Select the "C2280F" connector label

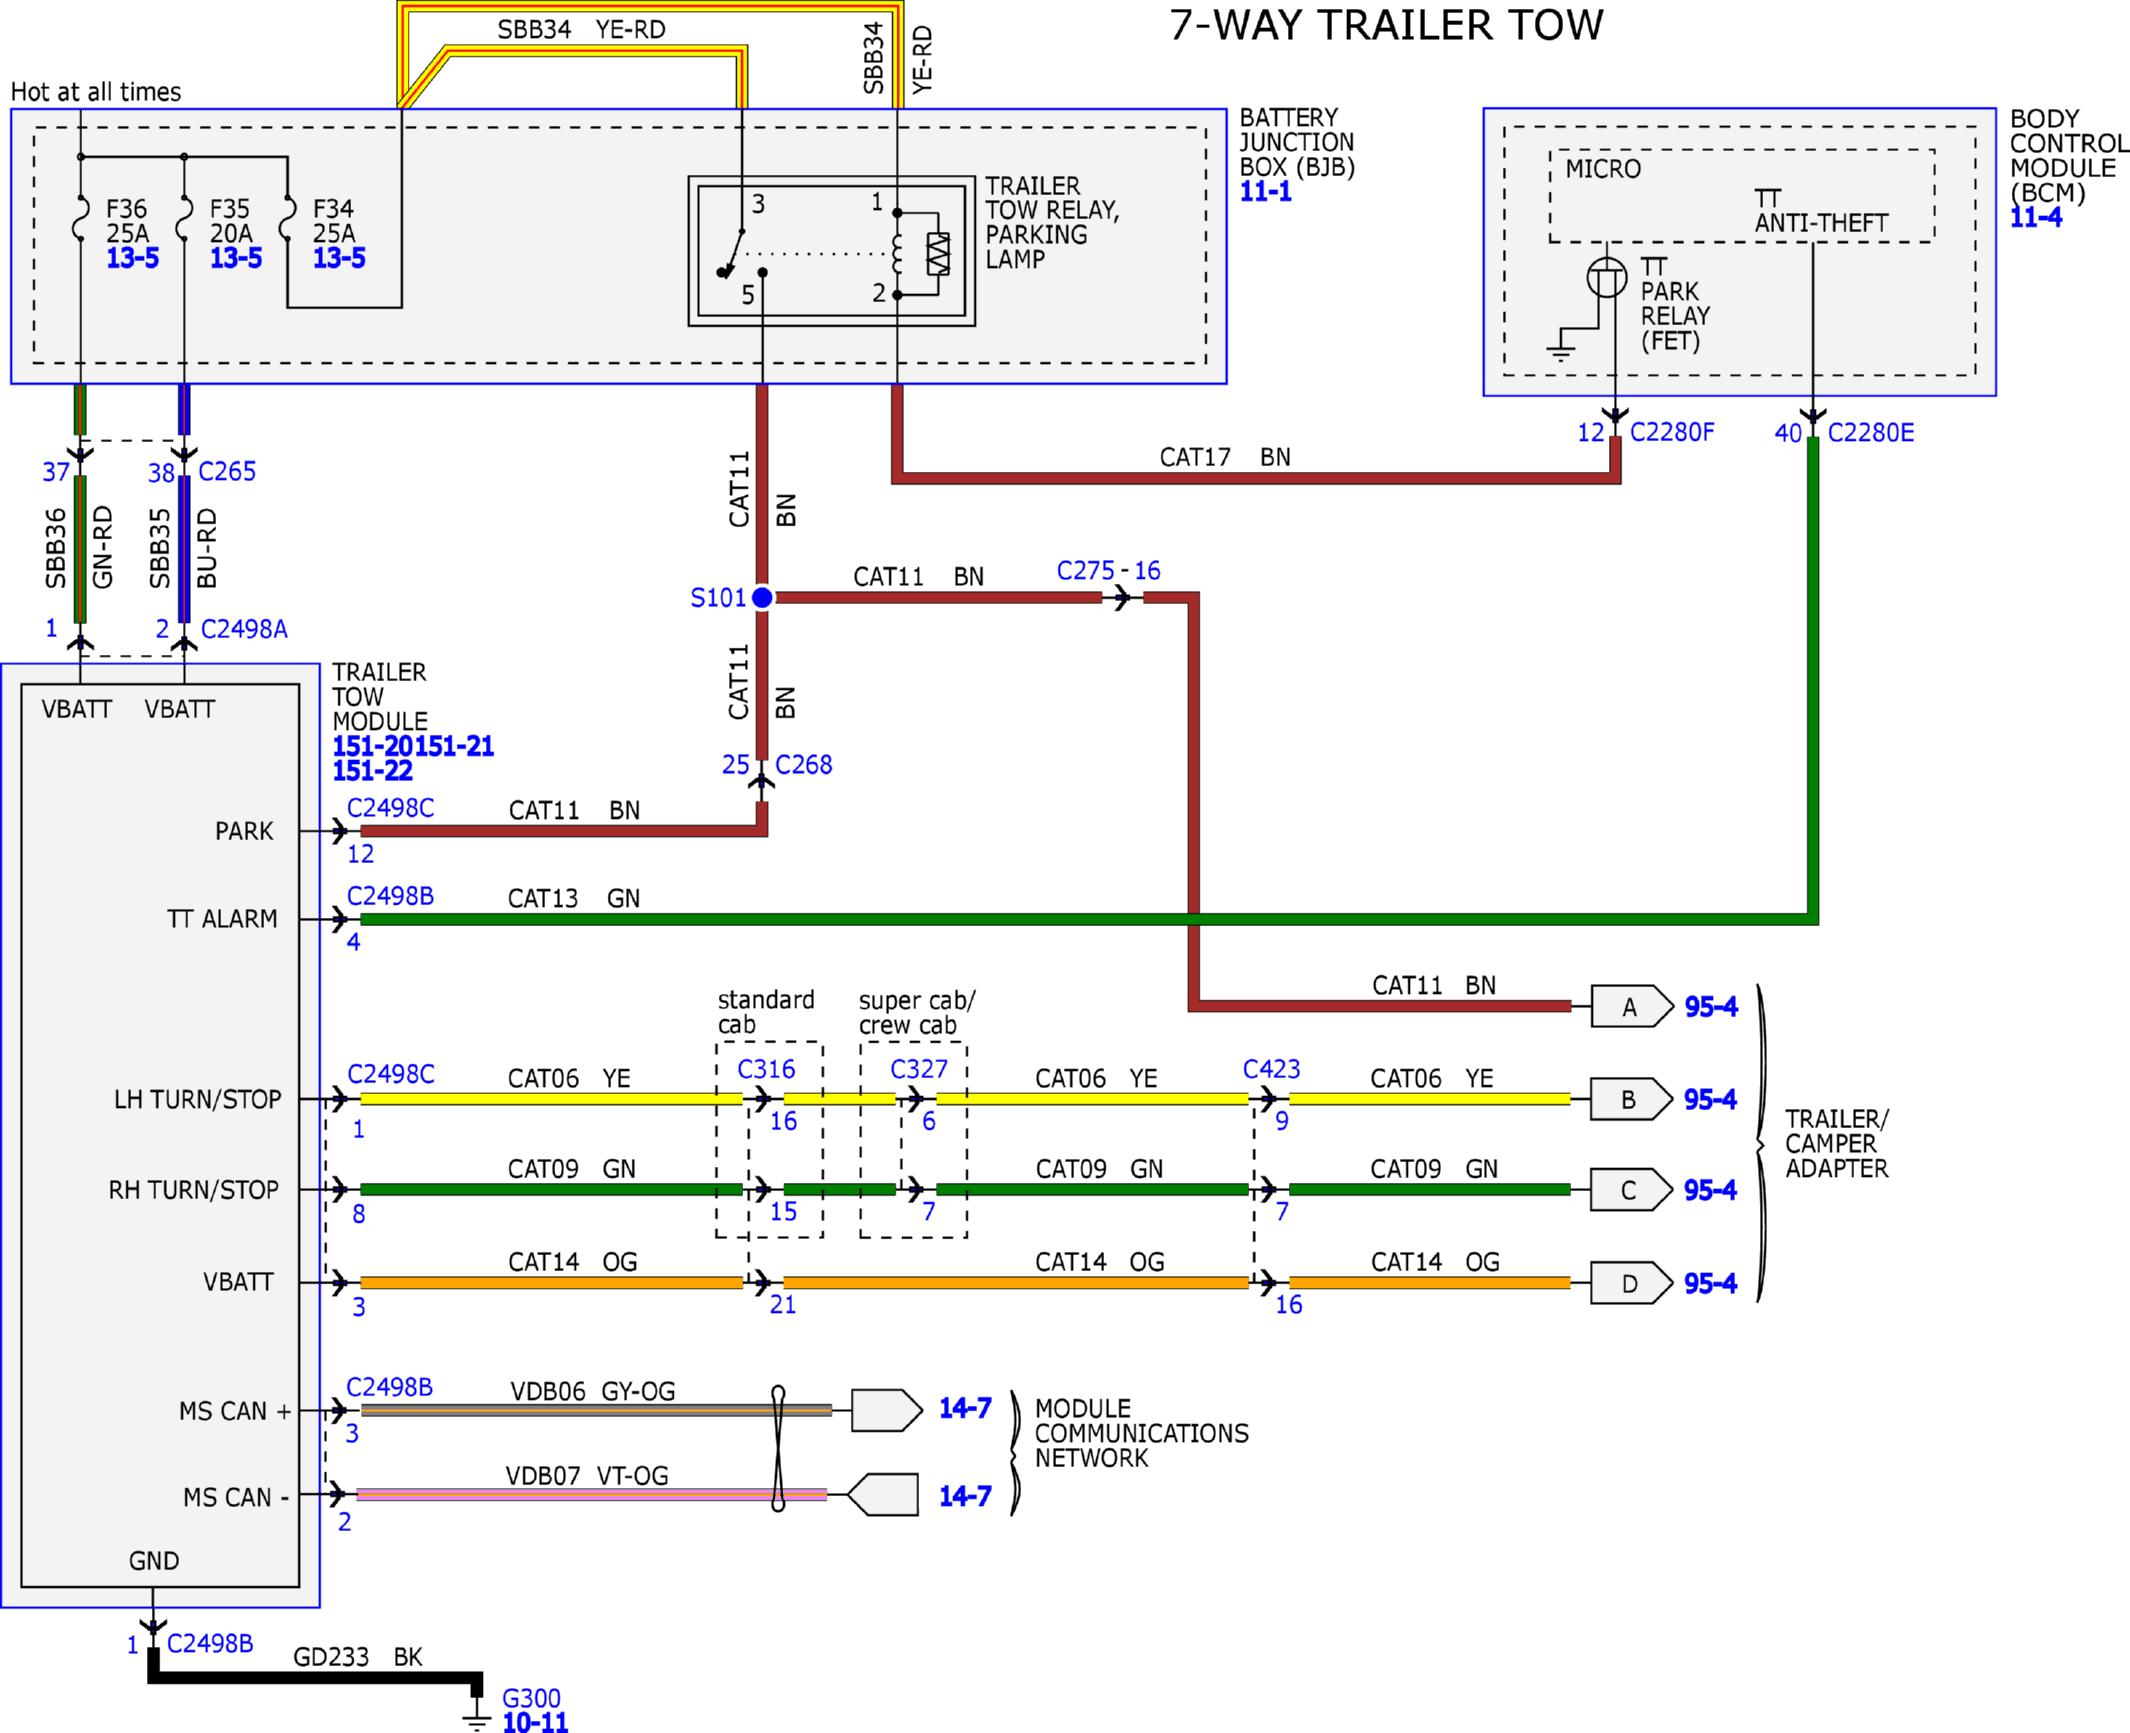1672,432
